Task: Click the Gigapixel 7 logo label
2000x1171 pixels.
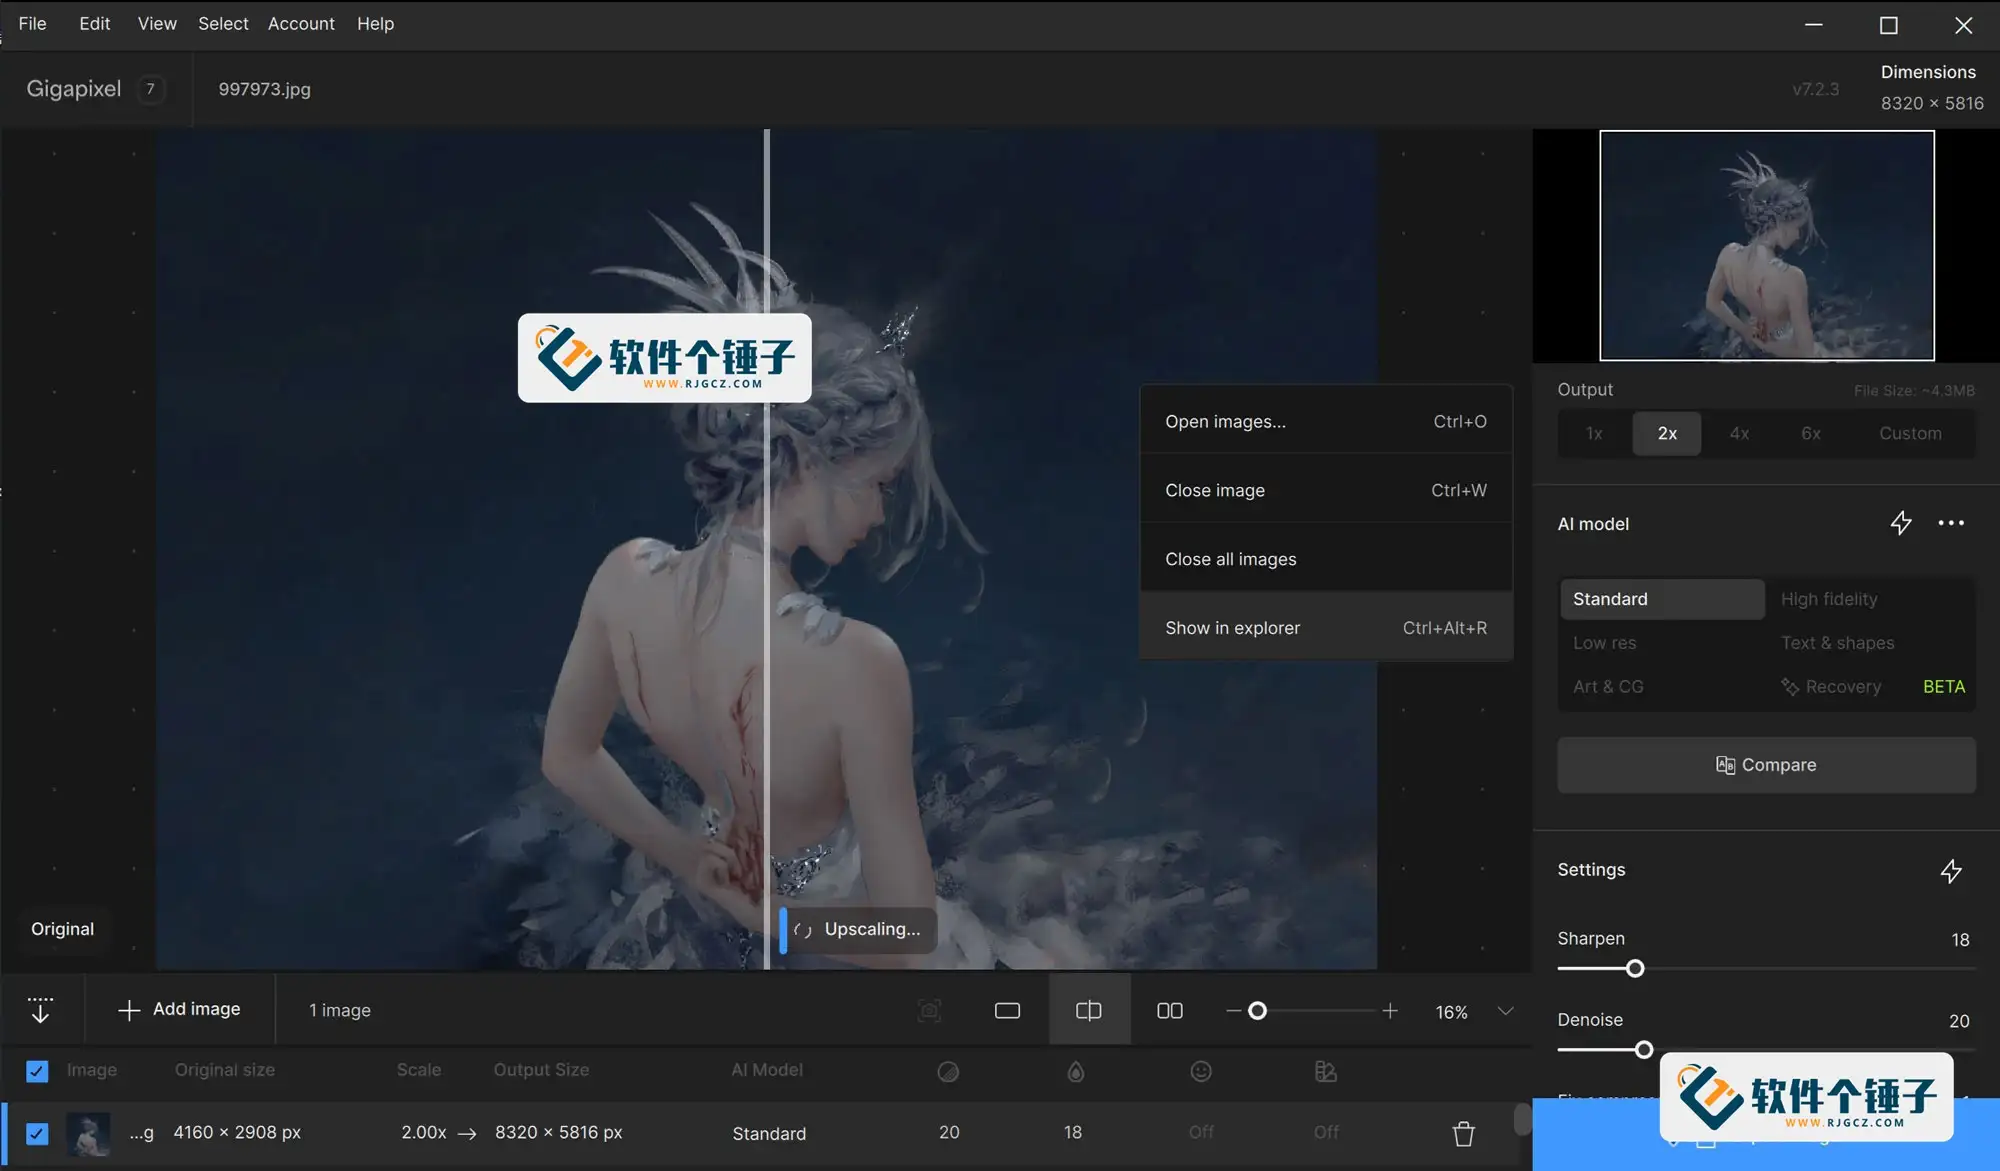Action: pos(95,89)
